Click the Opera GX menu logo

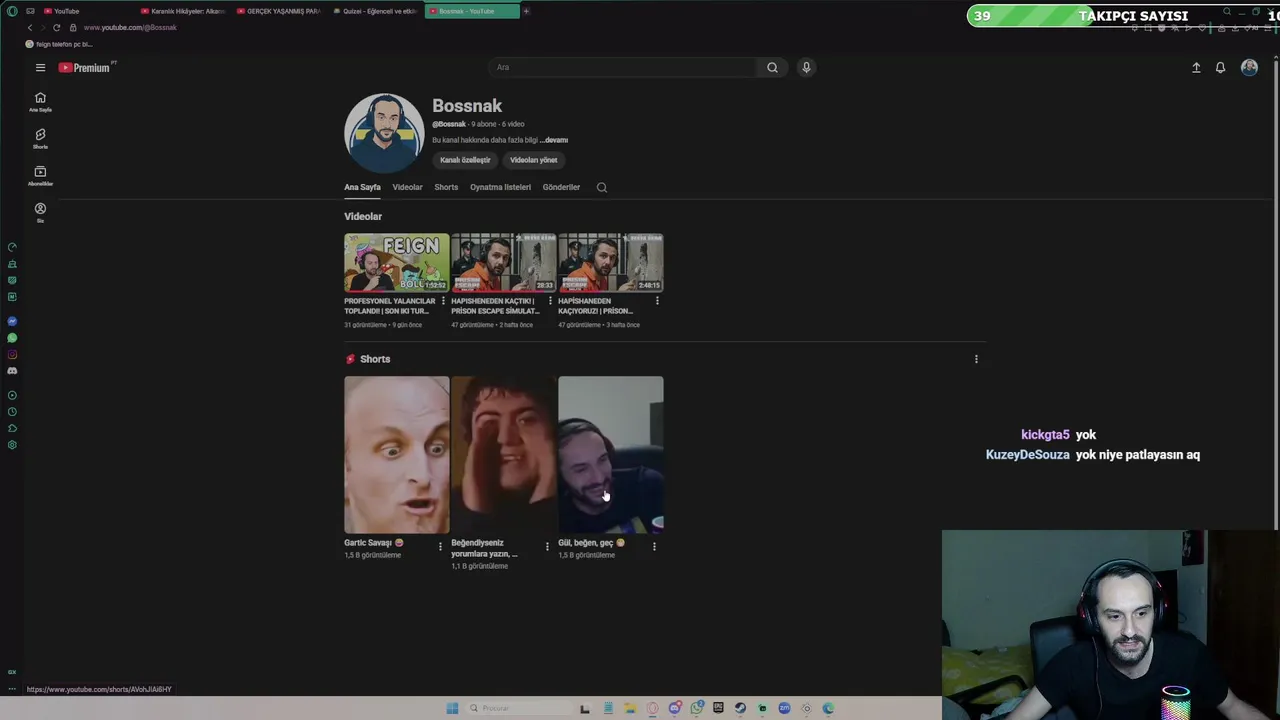click(x=11, y=11)
